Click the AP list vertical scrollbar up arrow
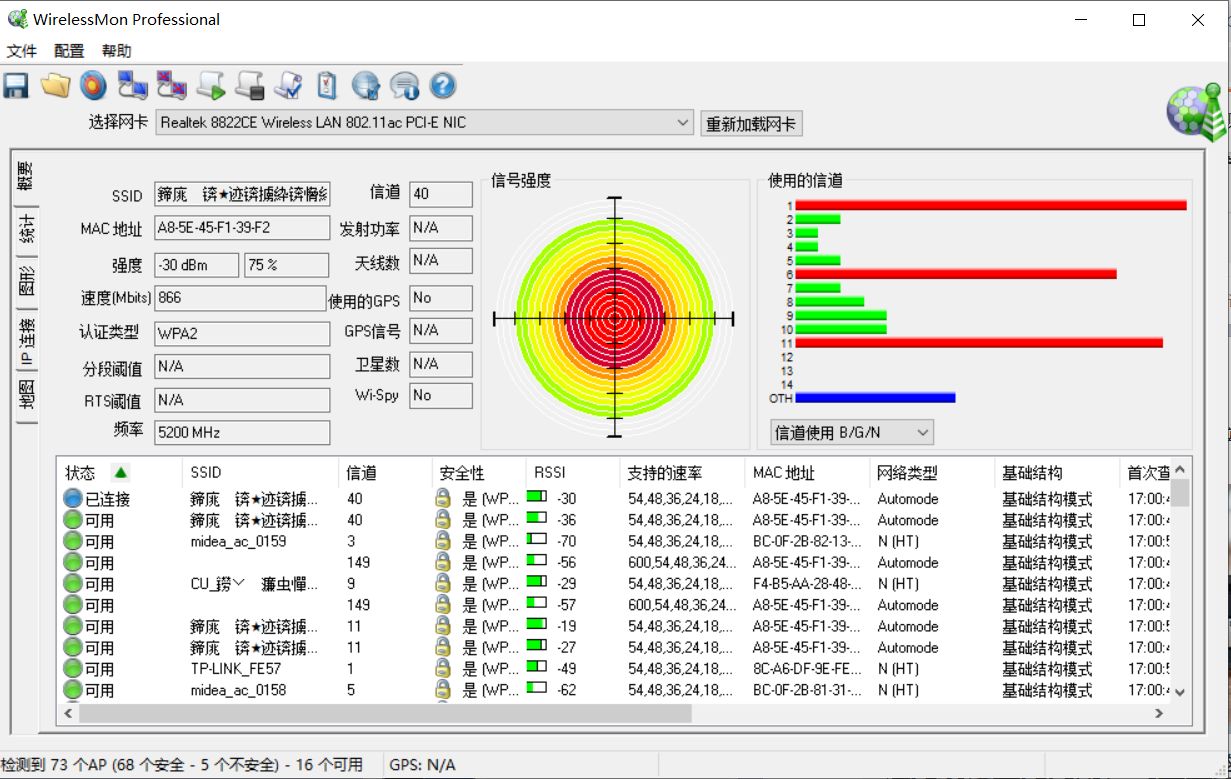Image resolution: width=1231 pixels, height=779 pixels. [x=1180, y=470]
